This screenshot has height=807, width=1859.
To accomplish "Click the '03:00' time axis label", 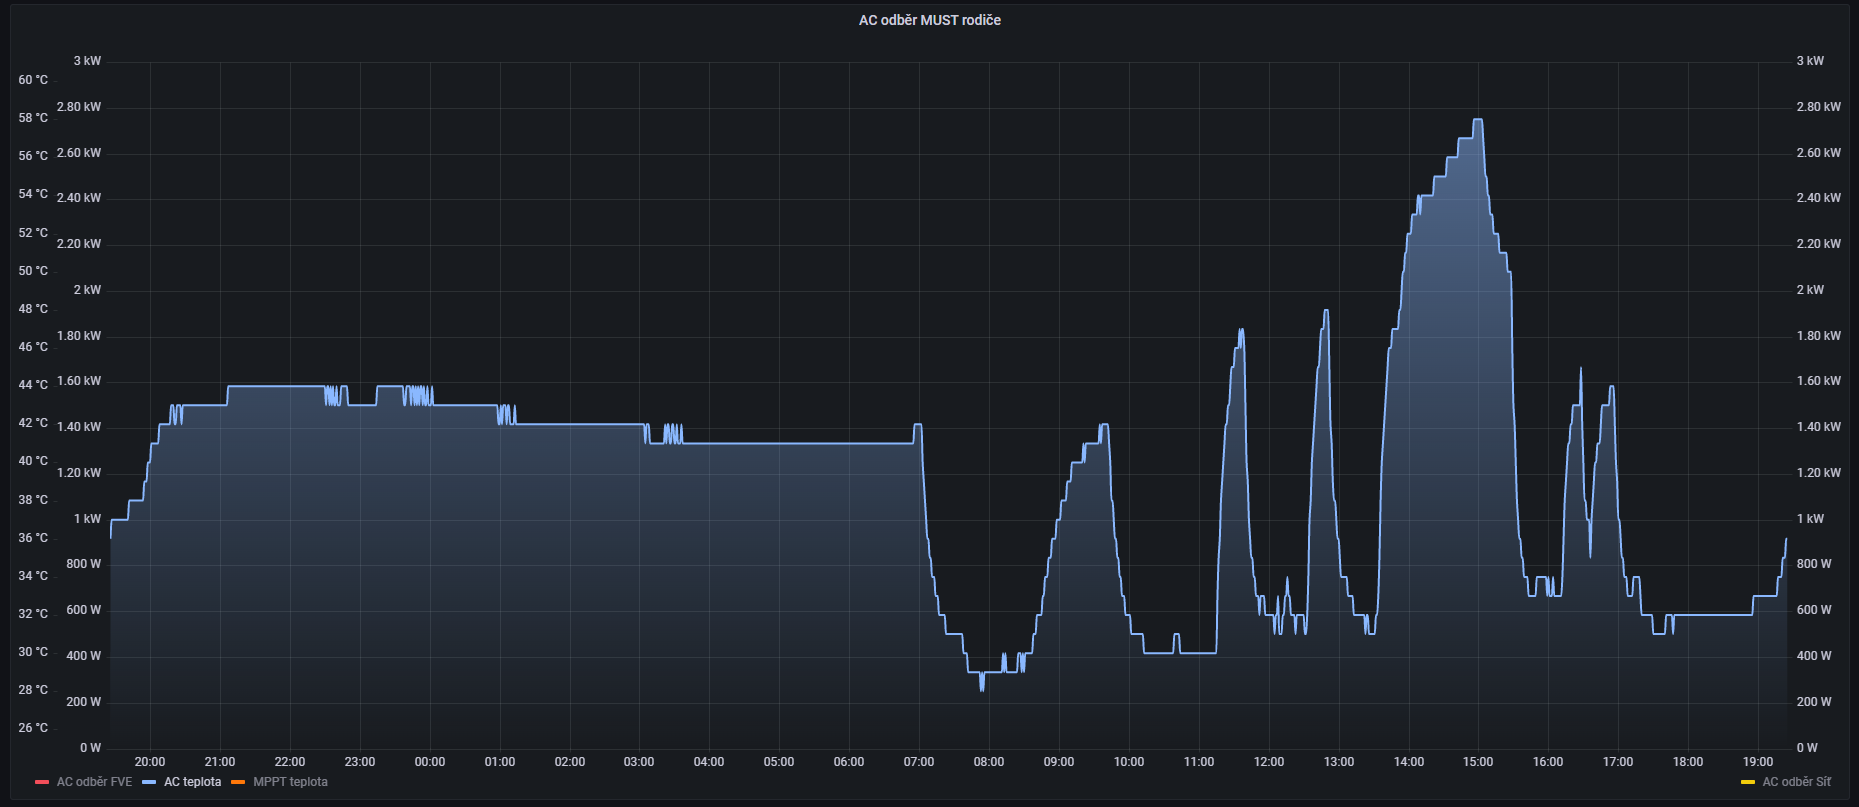I will pos(639,762).
